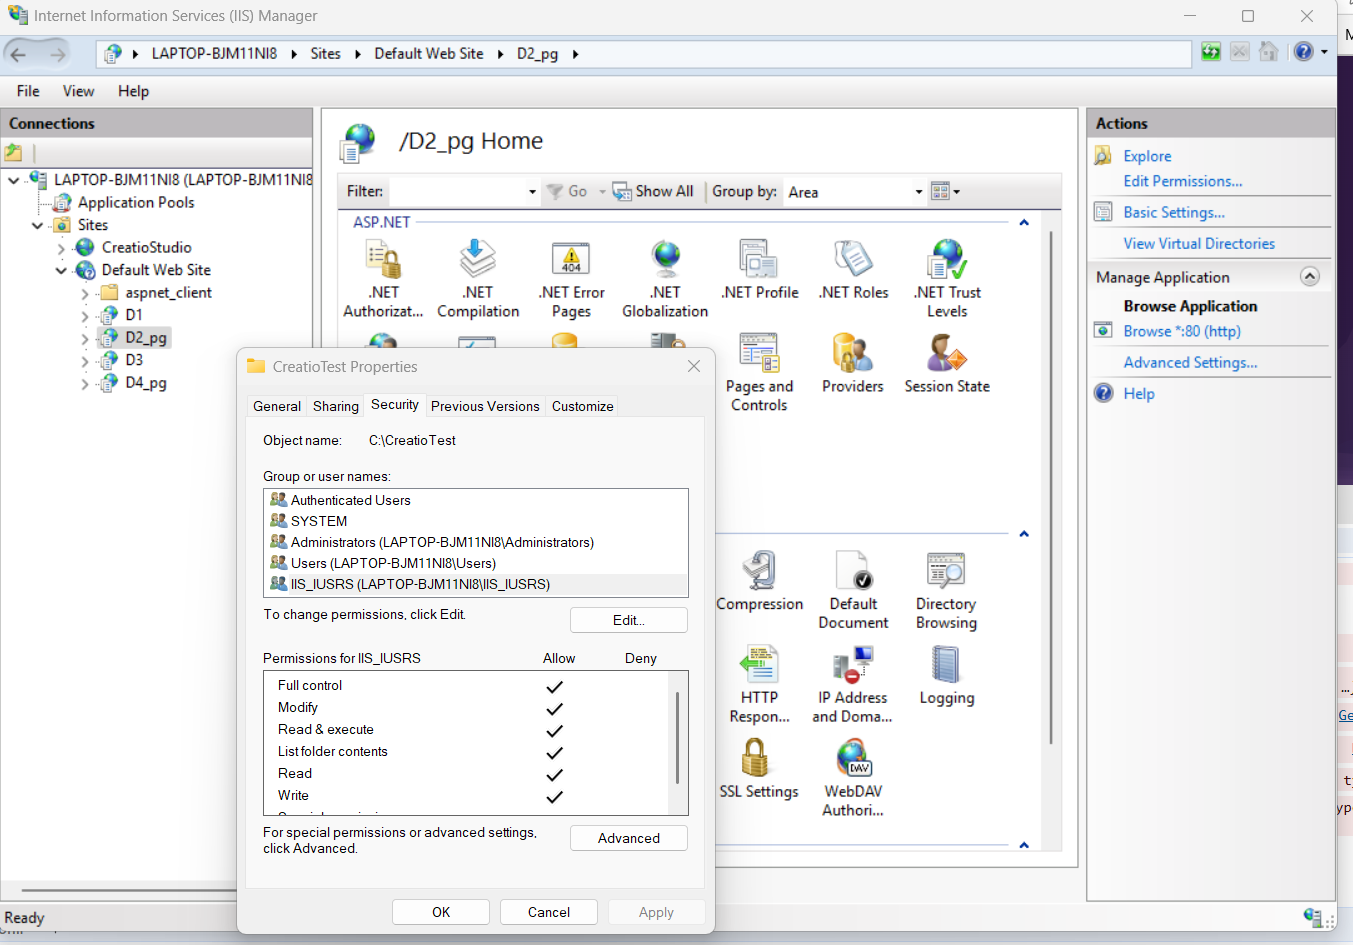Open the View menu
This screenshot has height=945, width=1353.
78,91
